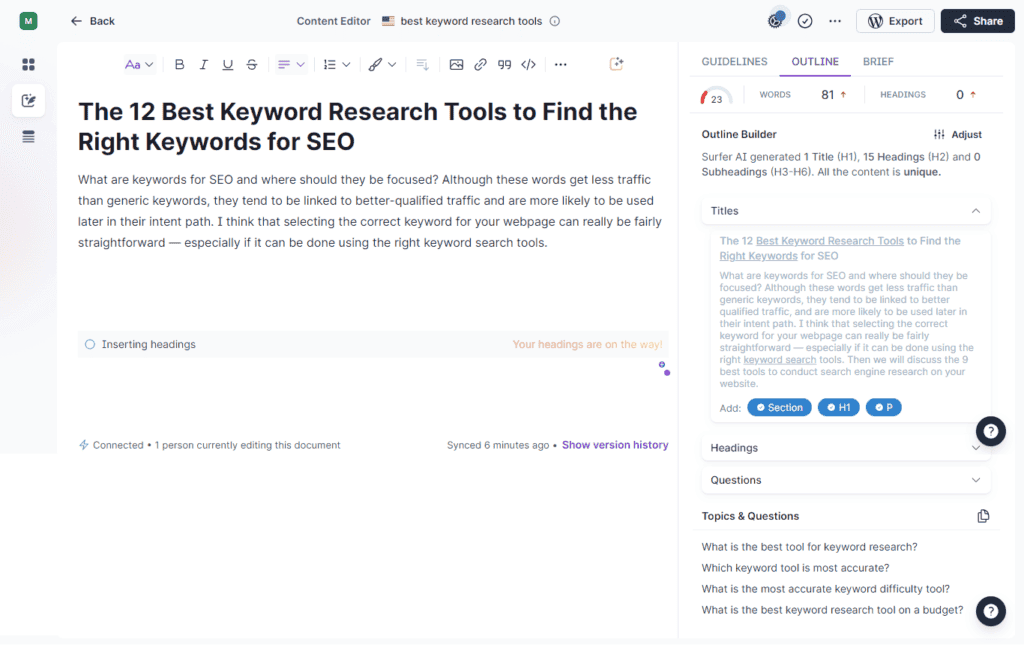The image size is (1024, 645).
Task: Apply italic formatting
Action: click(203, 64)
